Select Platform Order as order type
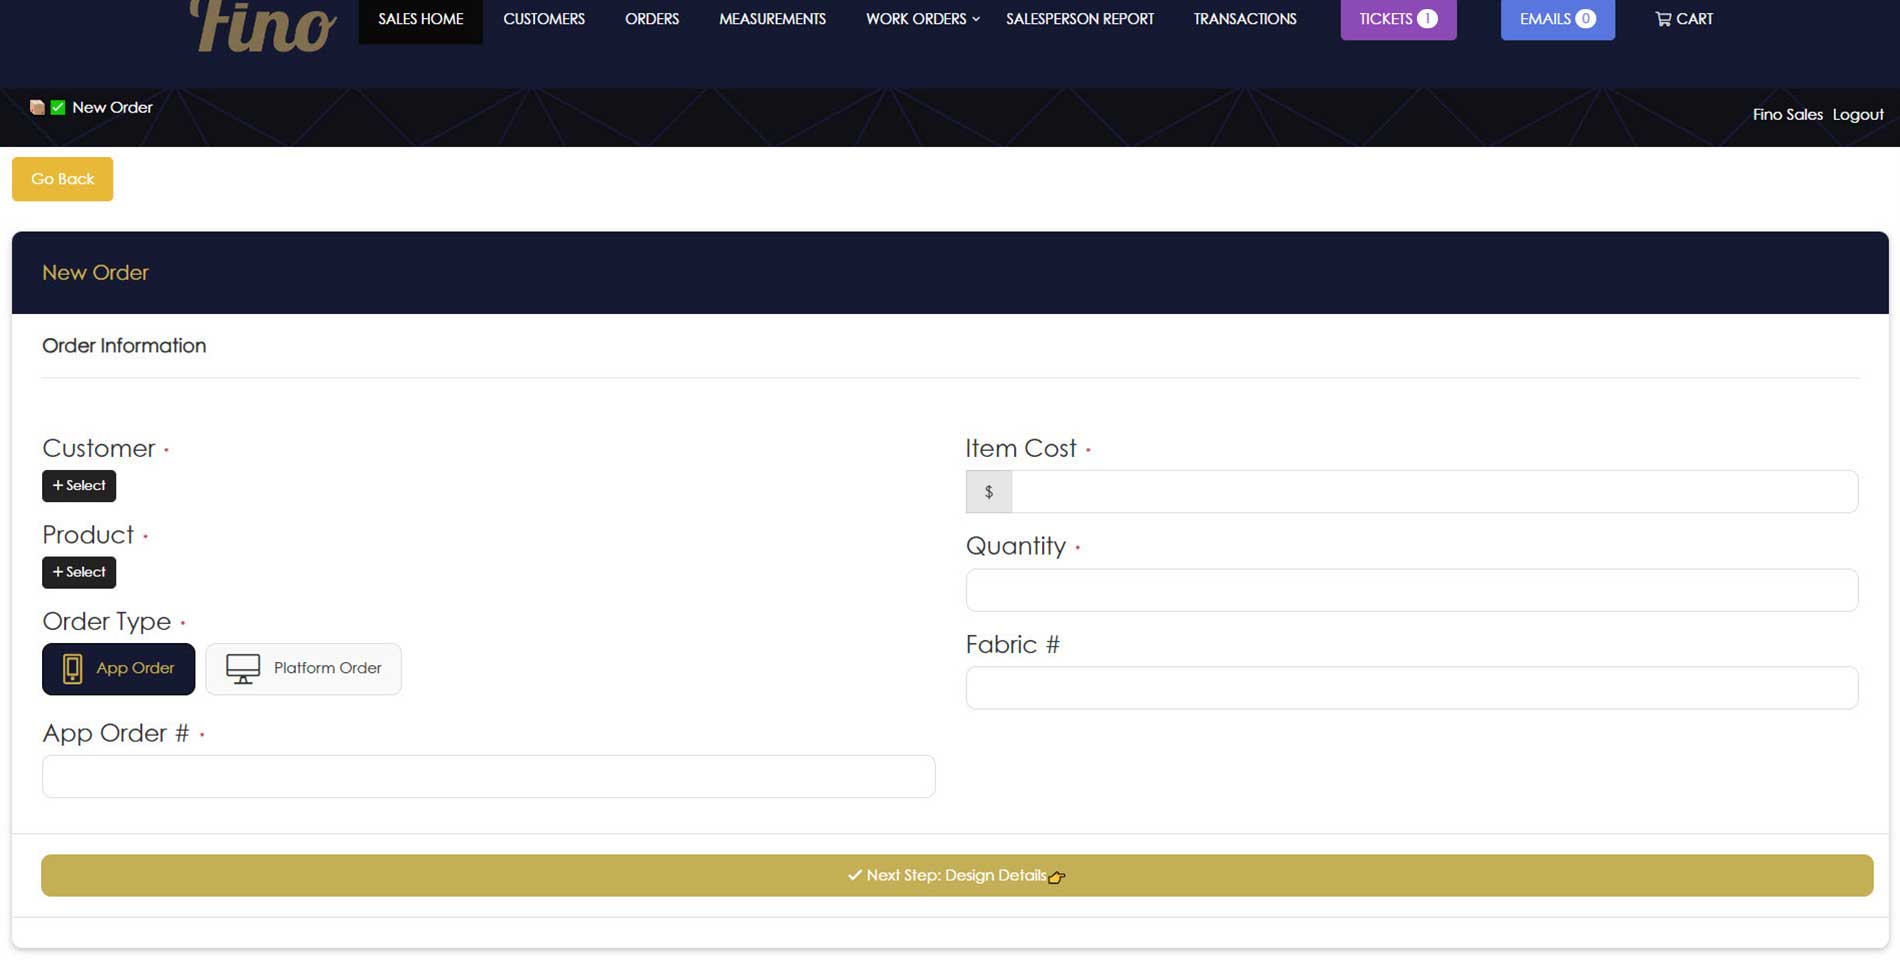This screenshot has width=1900, height=960. point(303,669)
